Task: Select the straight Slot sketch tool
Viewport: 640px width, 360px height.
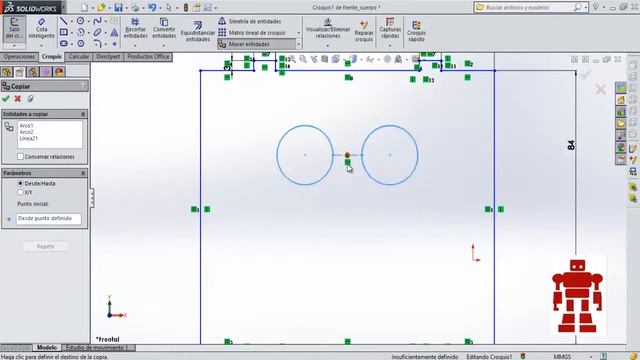Action: coord(64,43)
